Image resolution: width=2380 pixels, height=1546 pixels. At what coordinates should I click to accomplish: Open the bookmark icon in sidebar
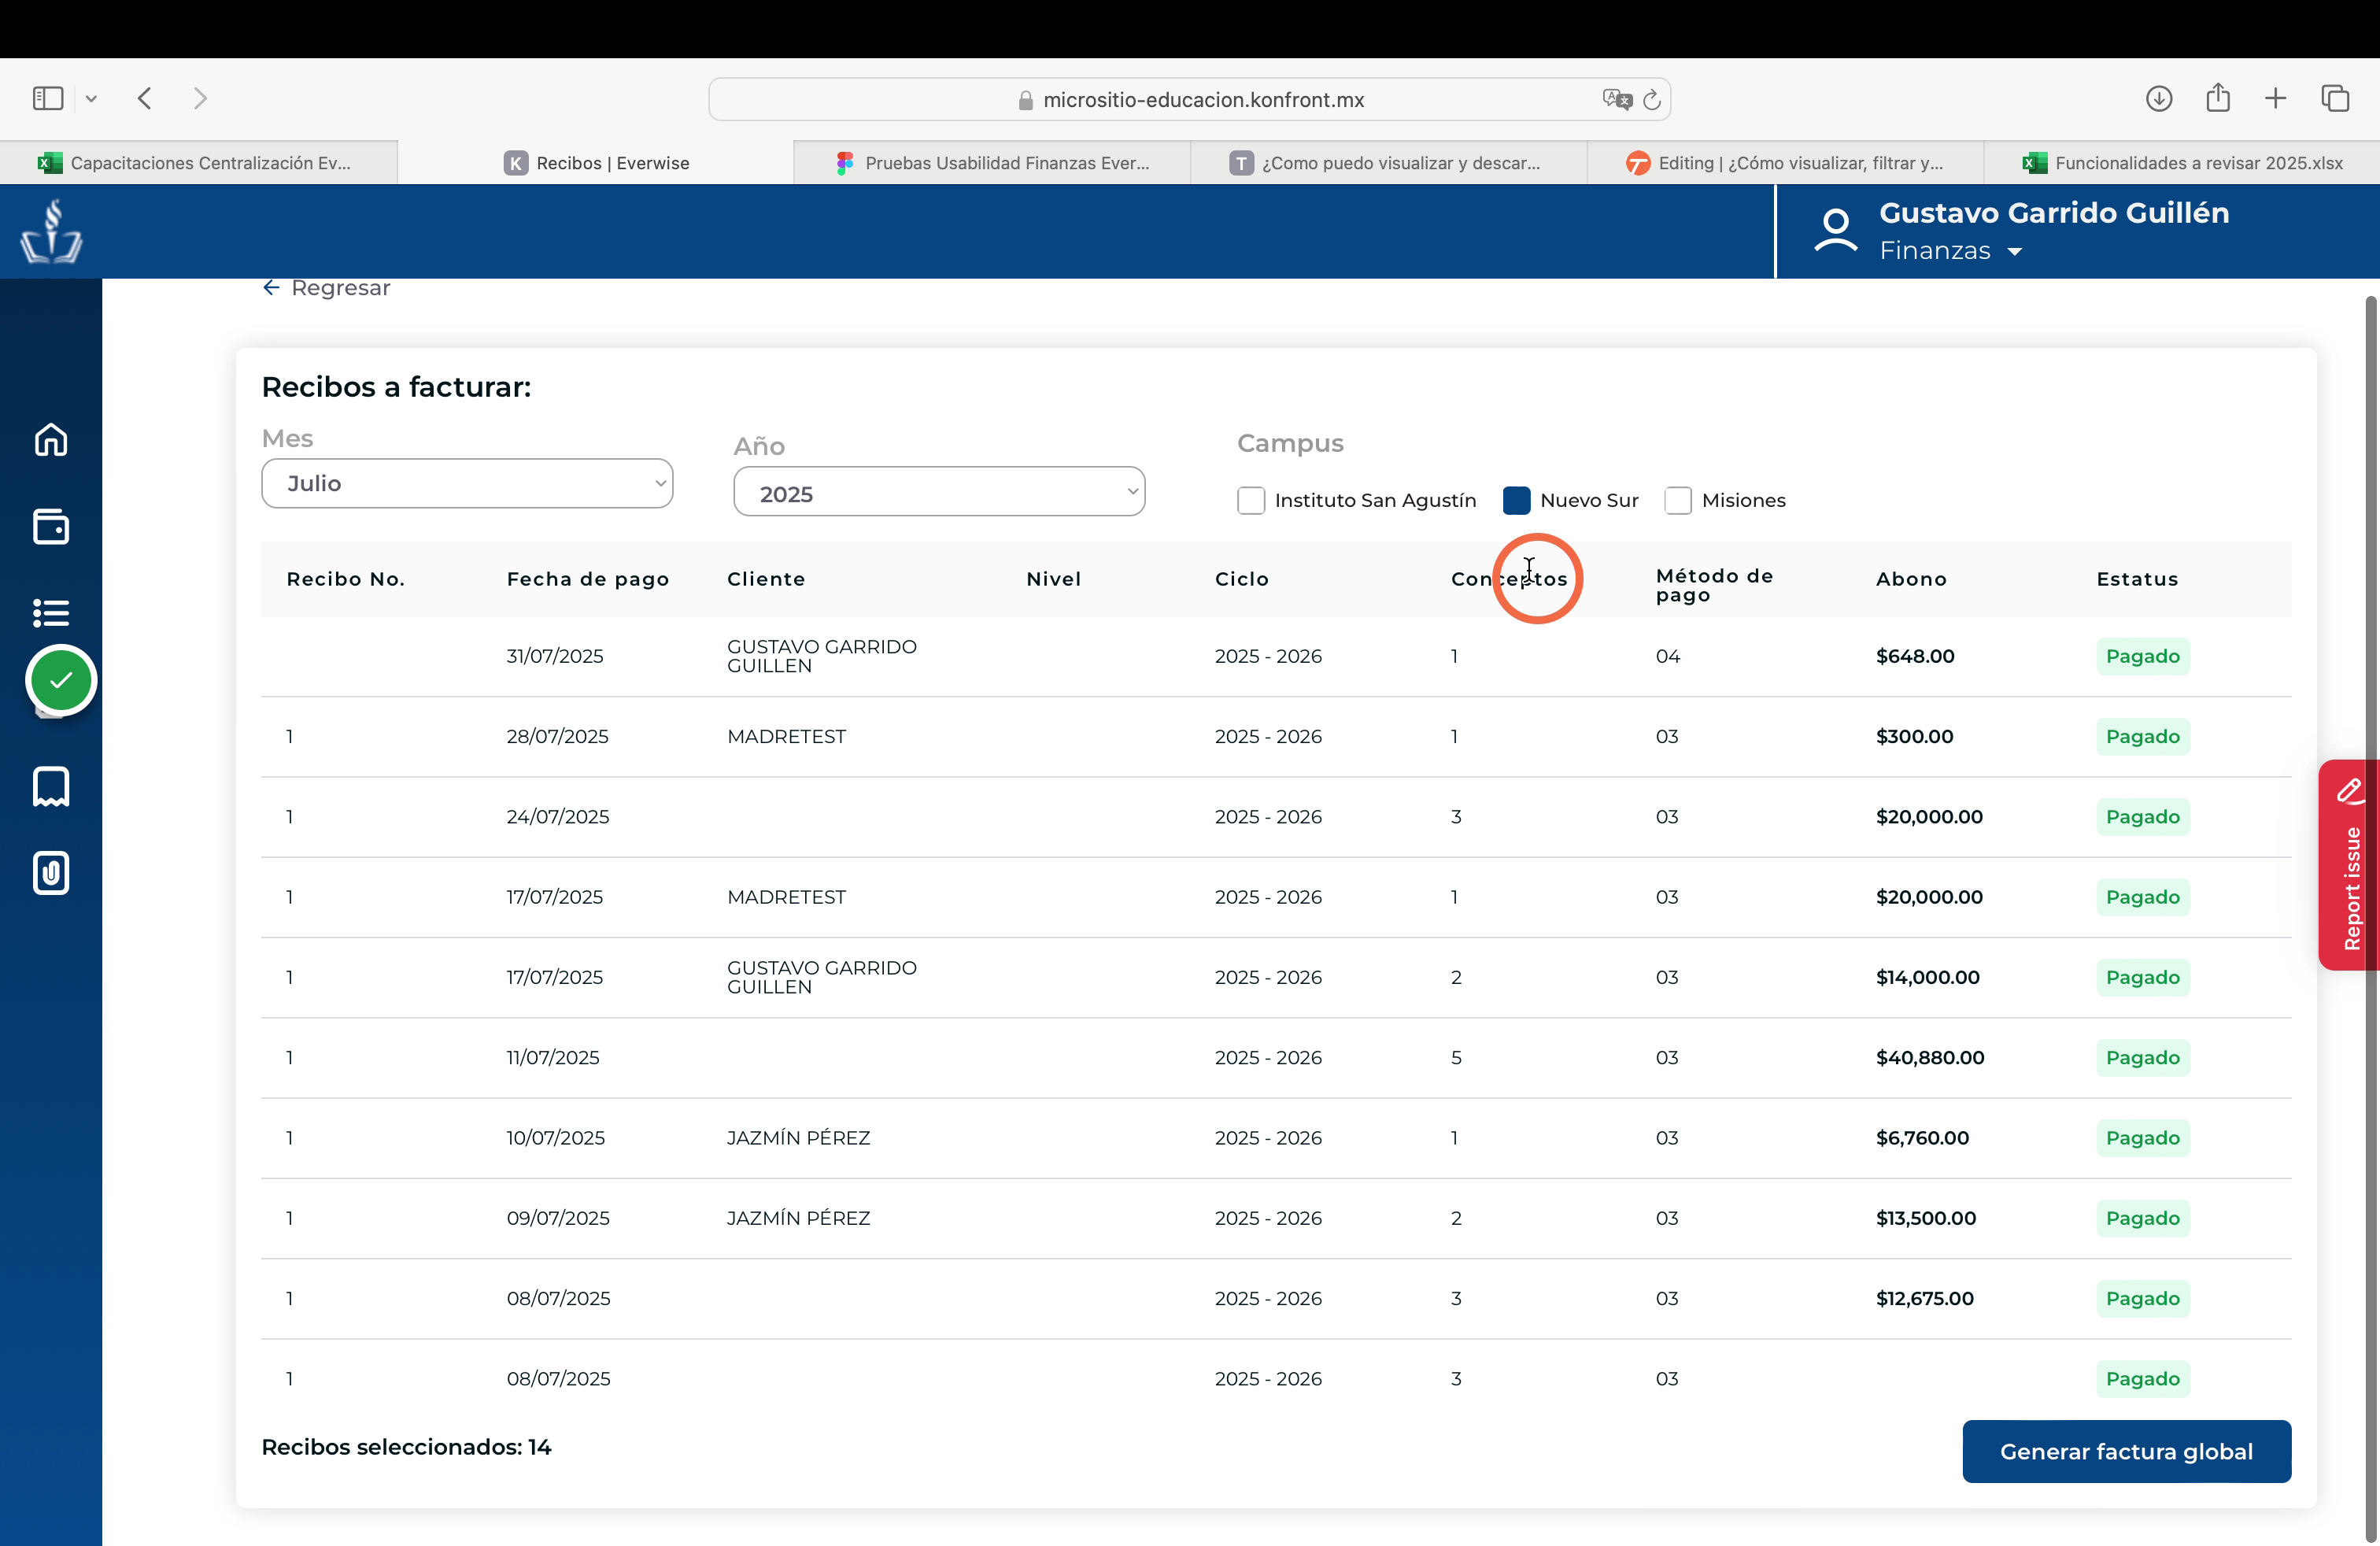(x=51, y=787)
